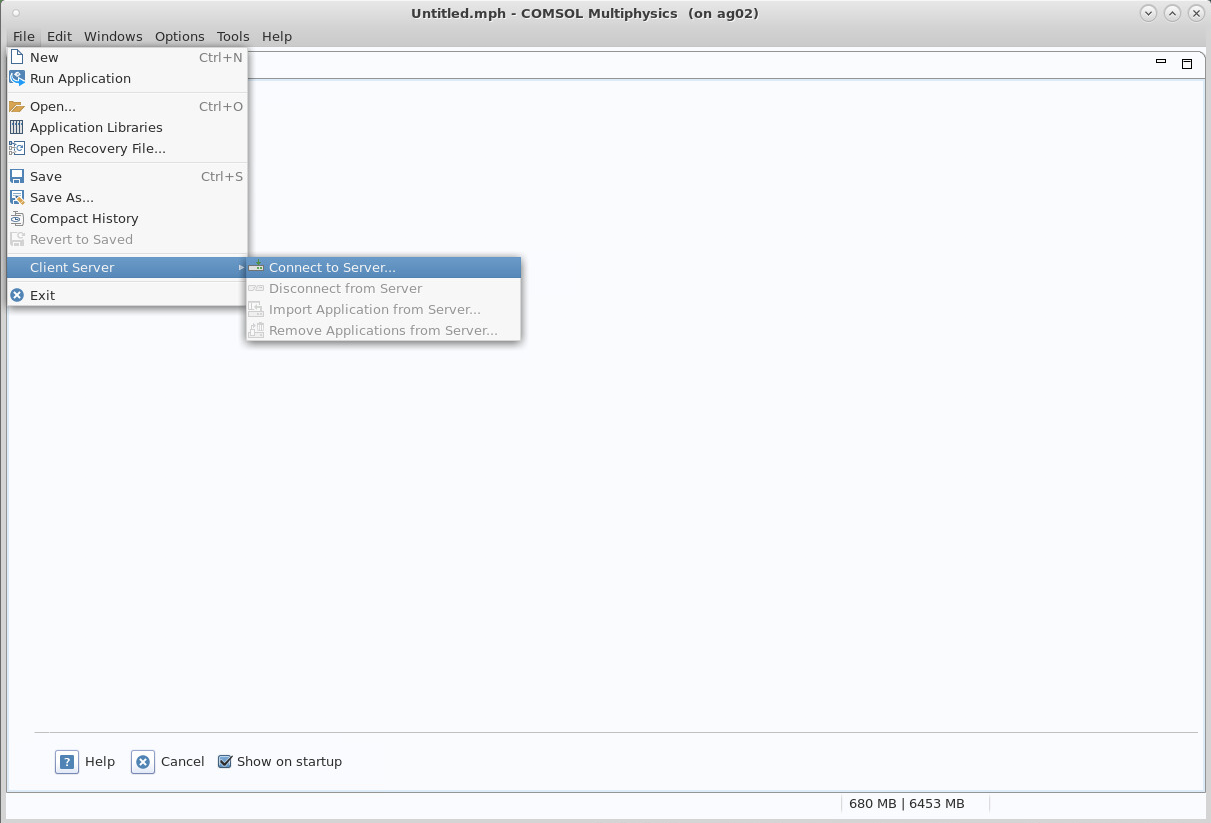The width and height of the screenshot is (1211, 823).
Task: Click the Open folder icon
Action: point(16,106)
